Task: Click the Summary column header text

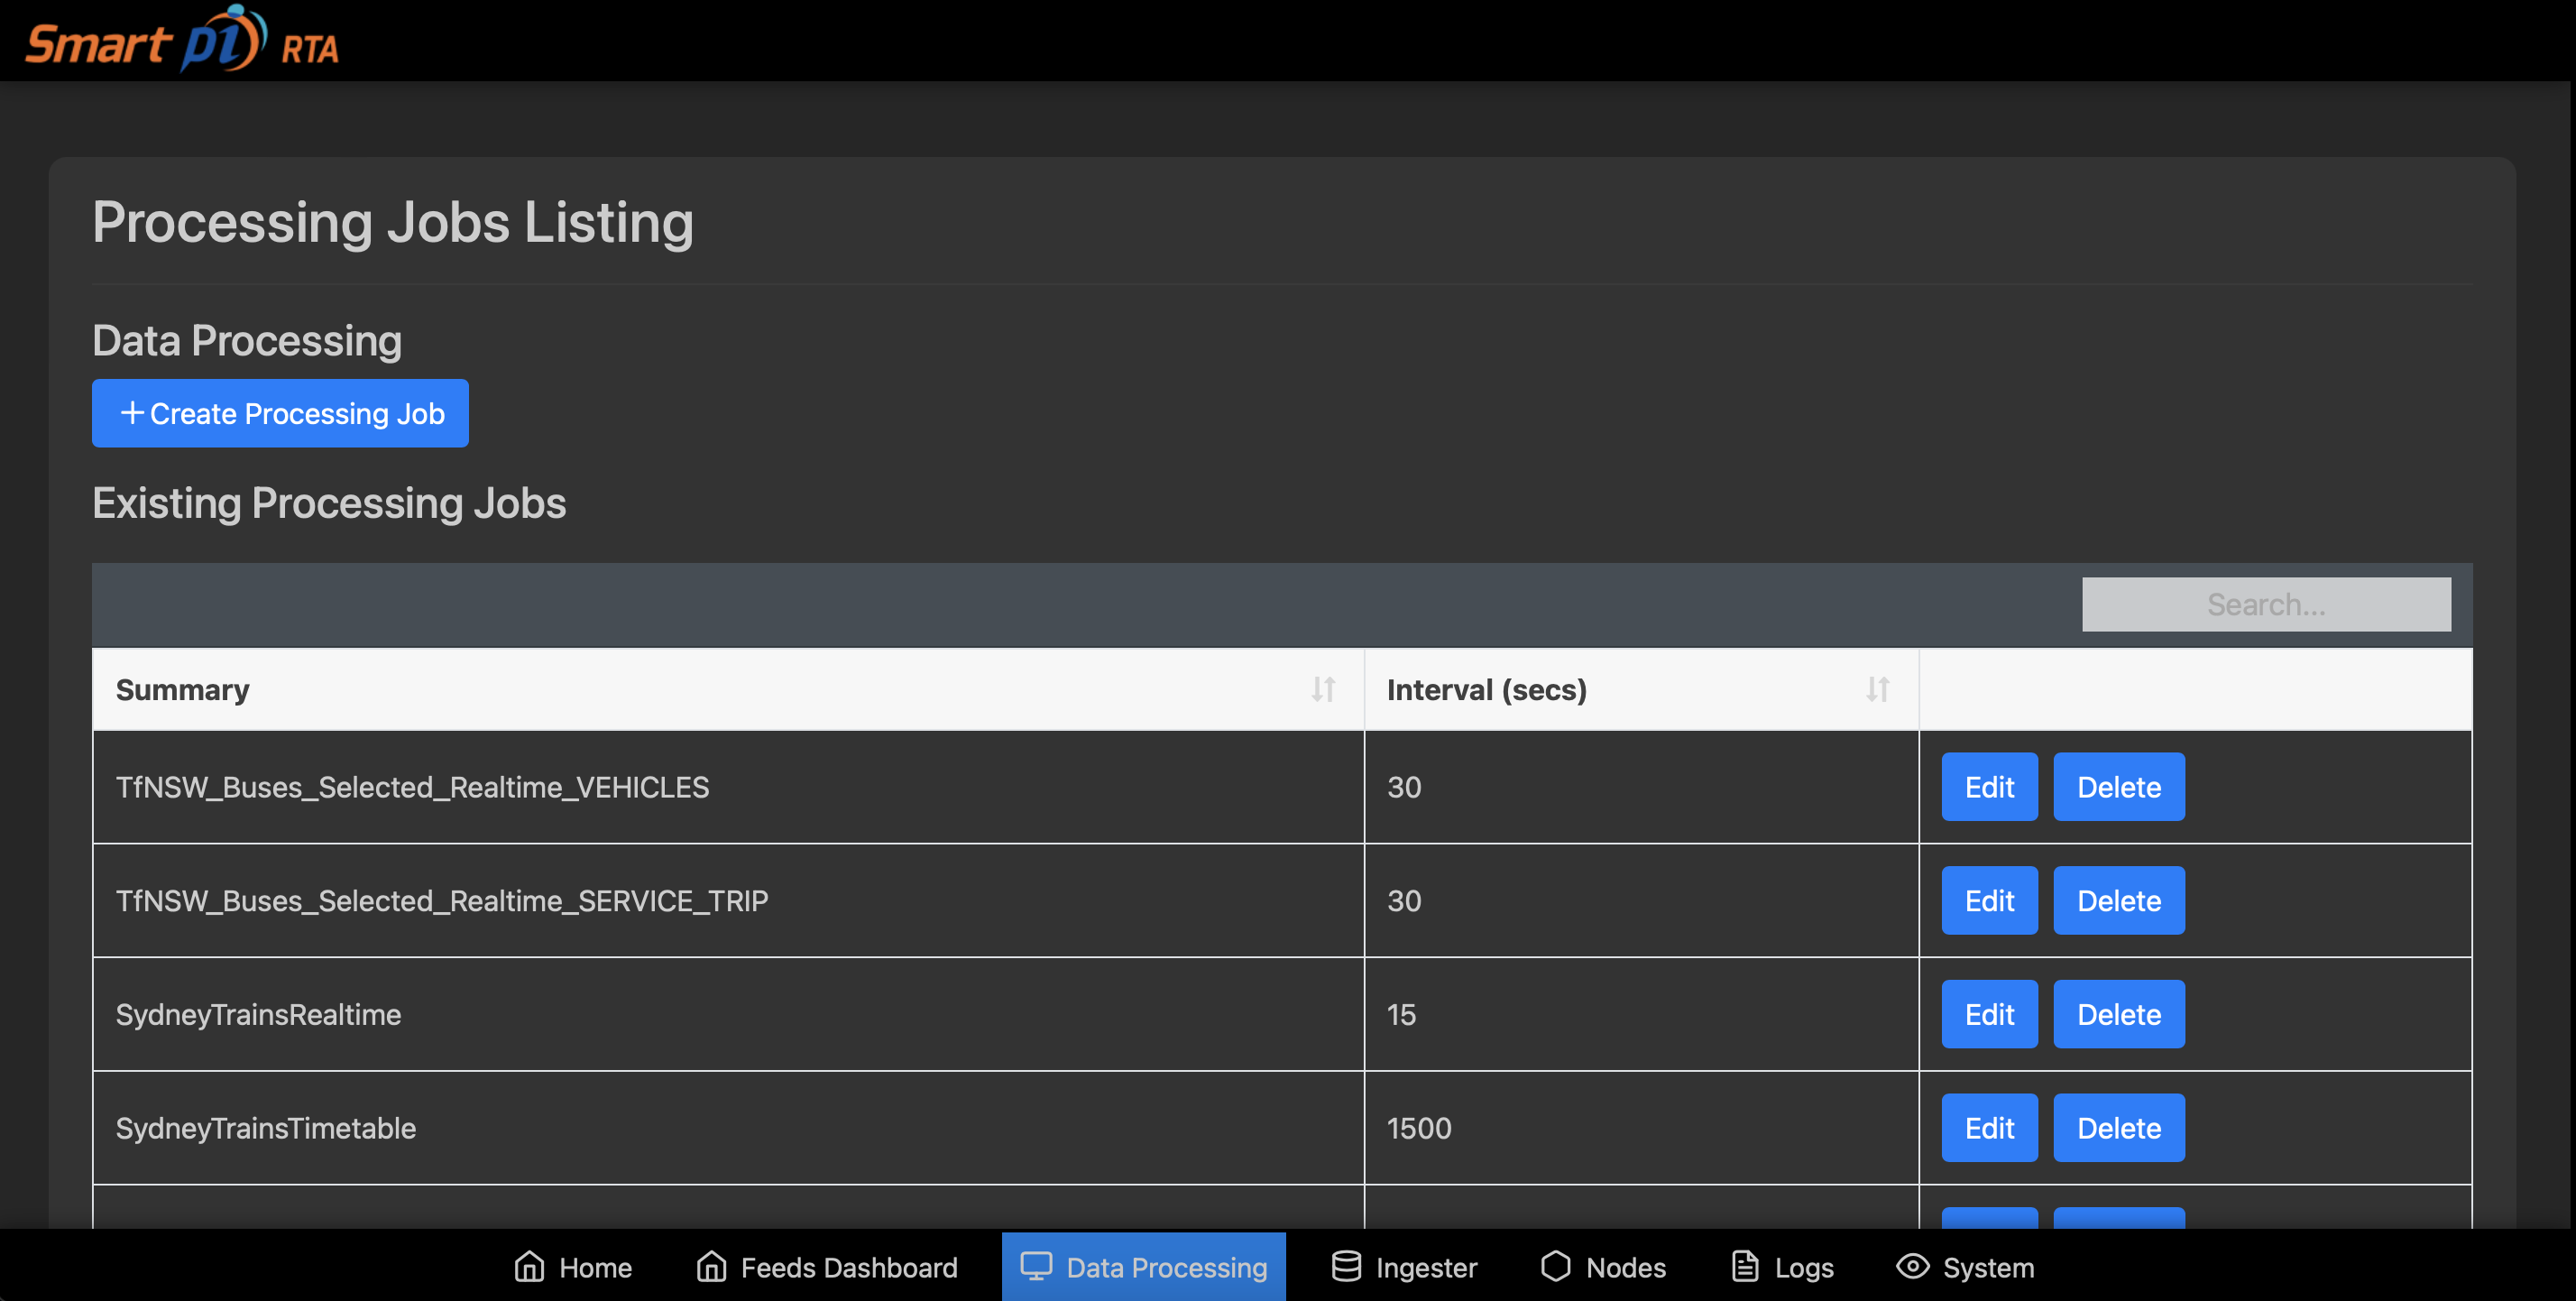Action: point(182,690)
